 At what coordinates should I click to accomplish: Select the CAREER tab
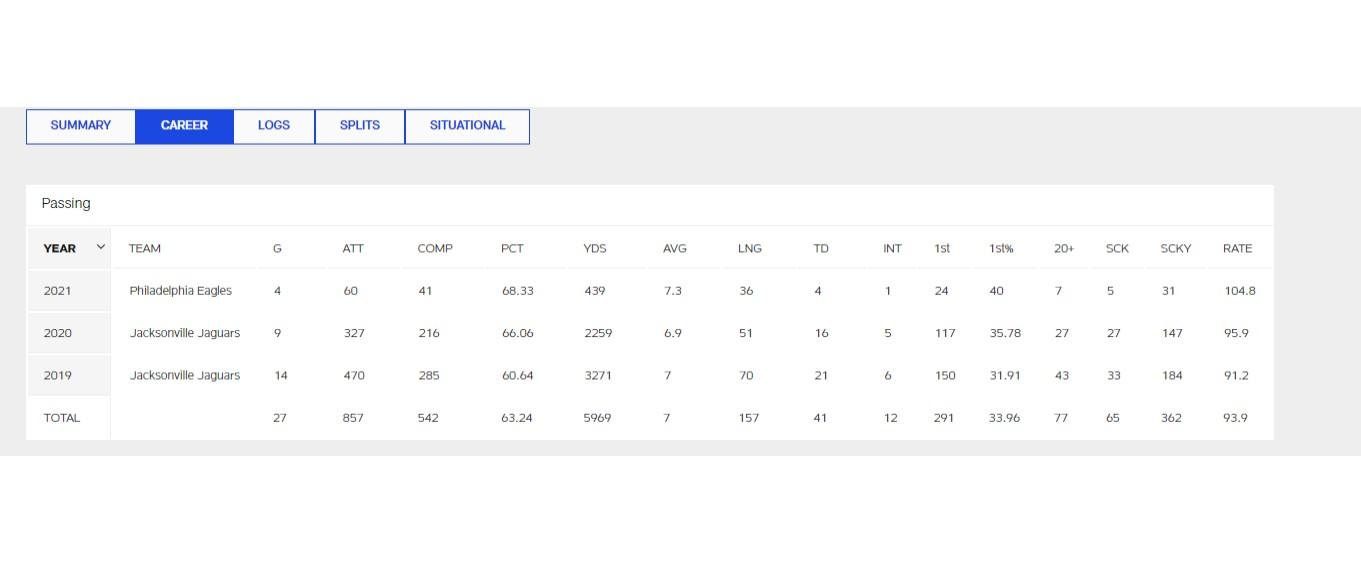point(184,126)
